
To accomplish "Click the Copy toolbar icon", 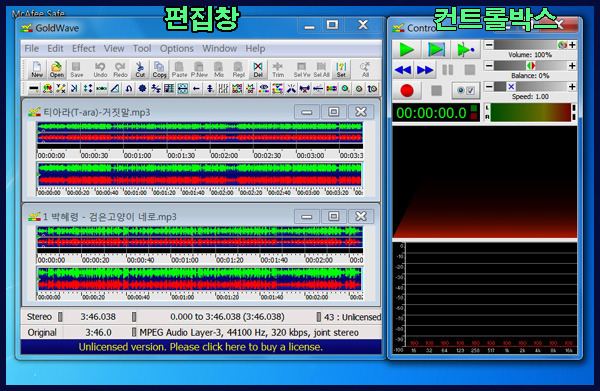I will [159, 69].
